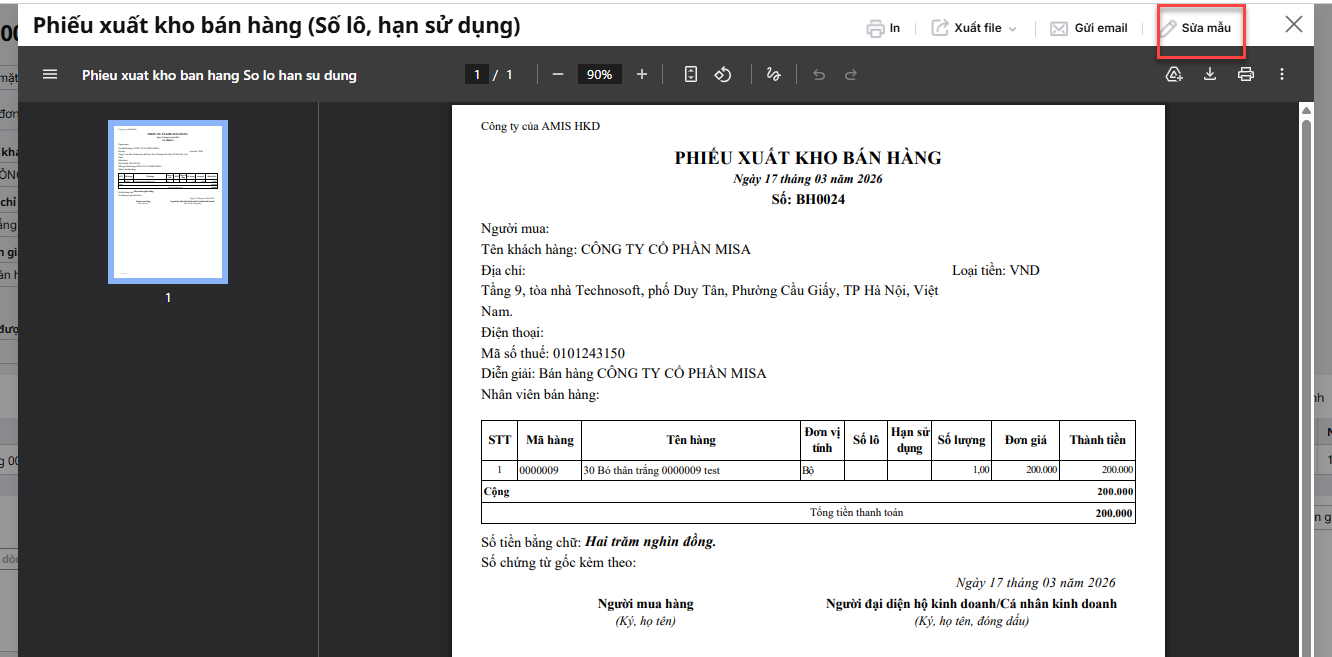The image size is (1332, 657).
Task: Click the page number input field
Action: [x=478, y=75]
